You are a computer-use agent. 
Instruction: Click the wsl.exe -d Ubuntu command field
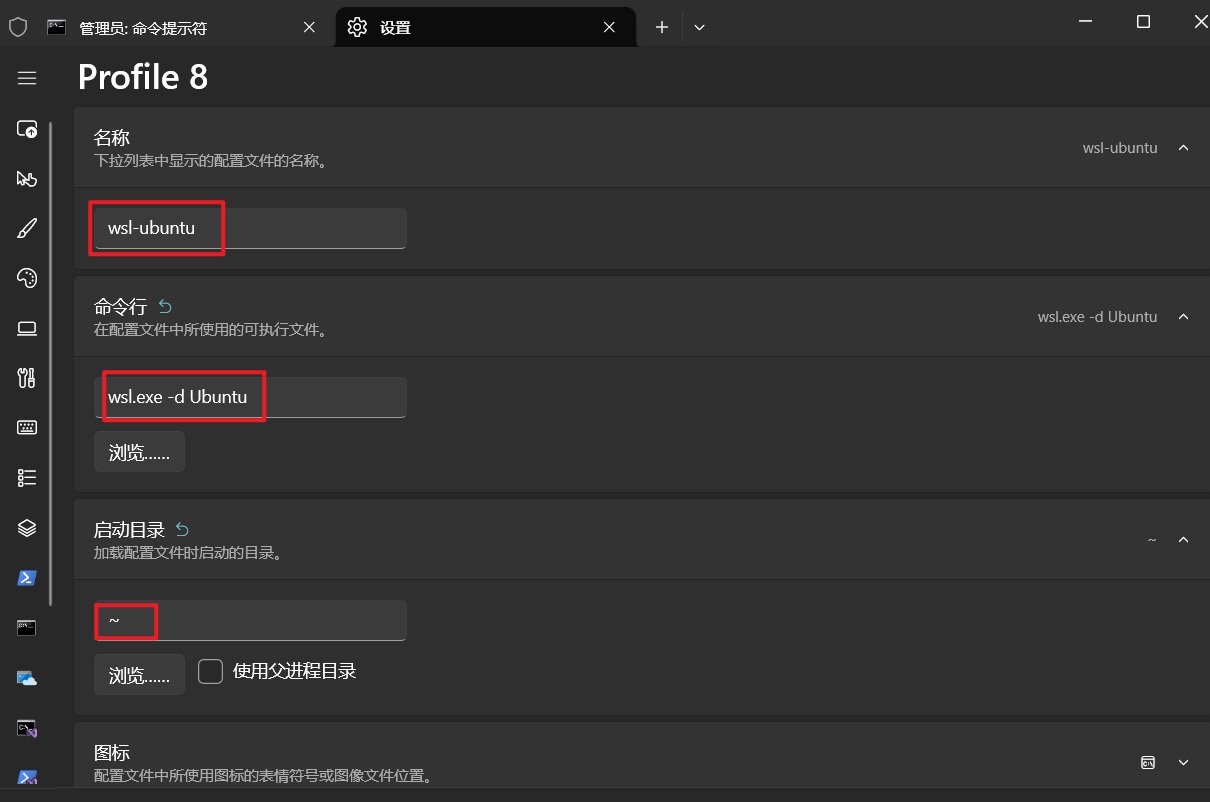pos(250,397)
